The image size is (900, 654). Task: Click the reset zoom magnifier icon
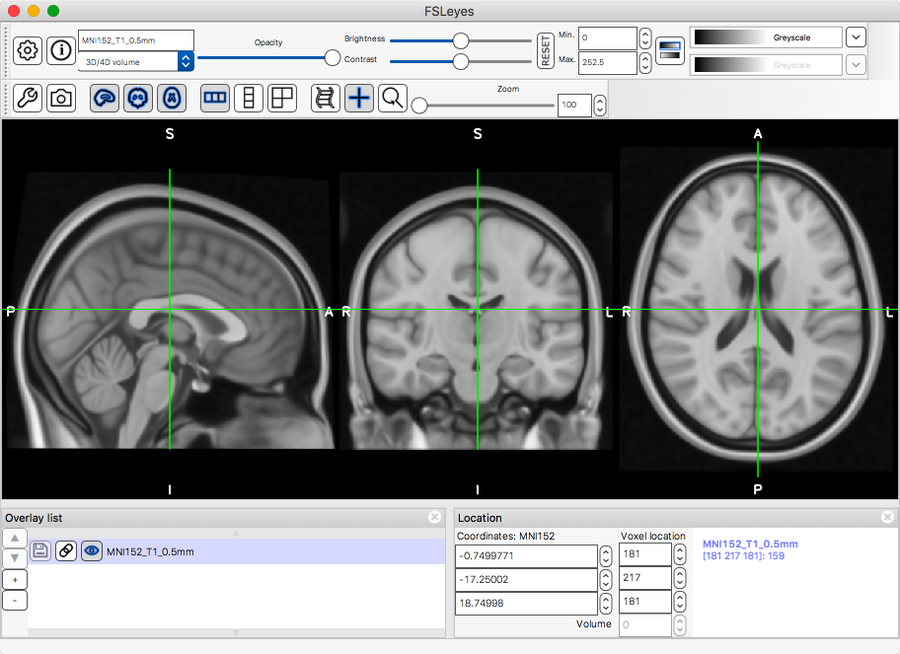coord(393,98)
